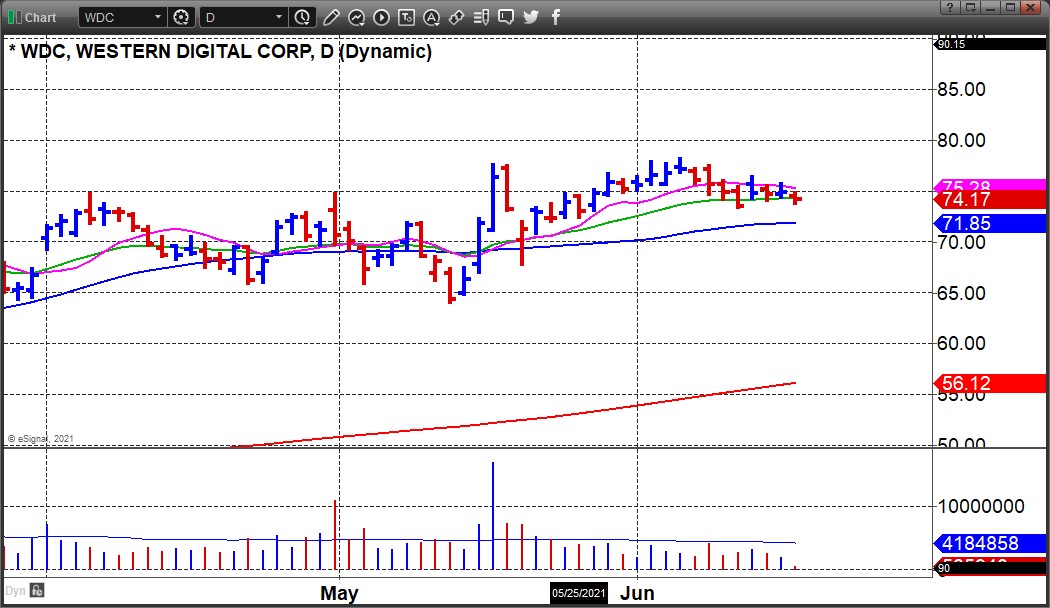Image resolution: width=1050 pixels, height=608 pixels.
Task: Click the 05/25/2021 date cursor label
Action: pyautogui.click(x=579, y=593)
